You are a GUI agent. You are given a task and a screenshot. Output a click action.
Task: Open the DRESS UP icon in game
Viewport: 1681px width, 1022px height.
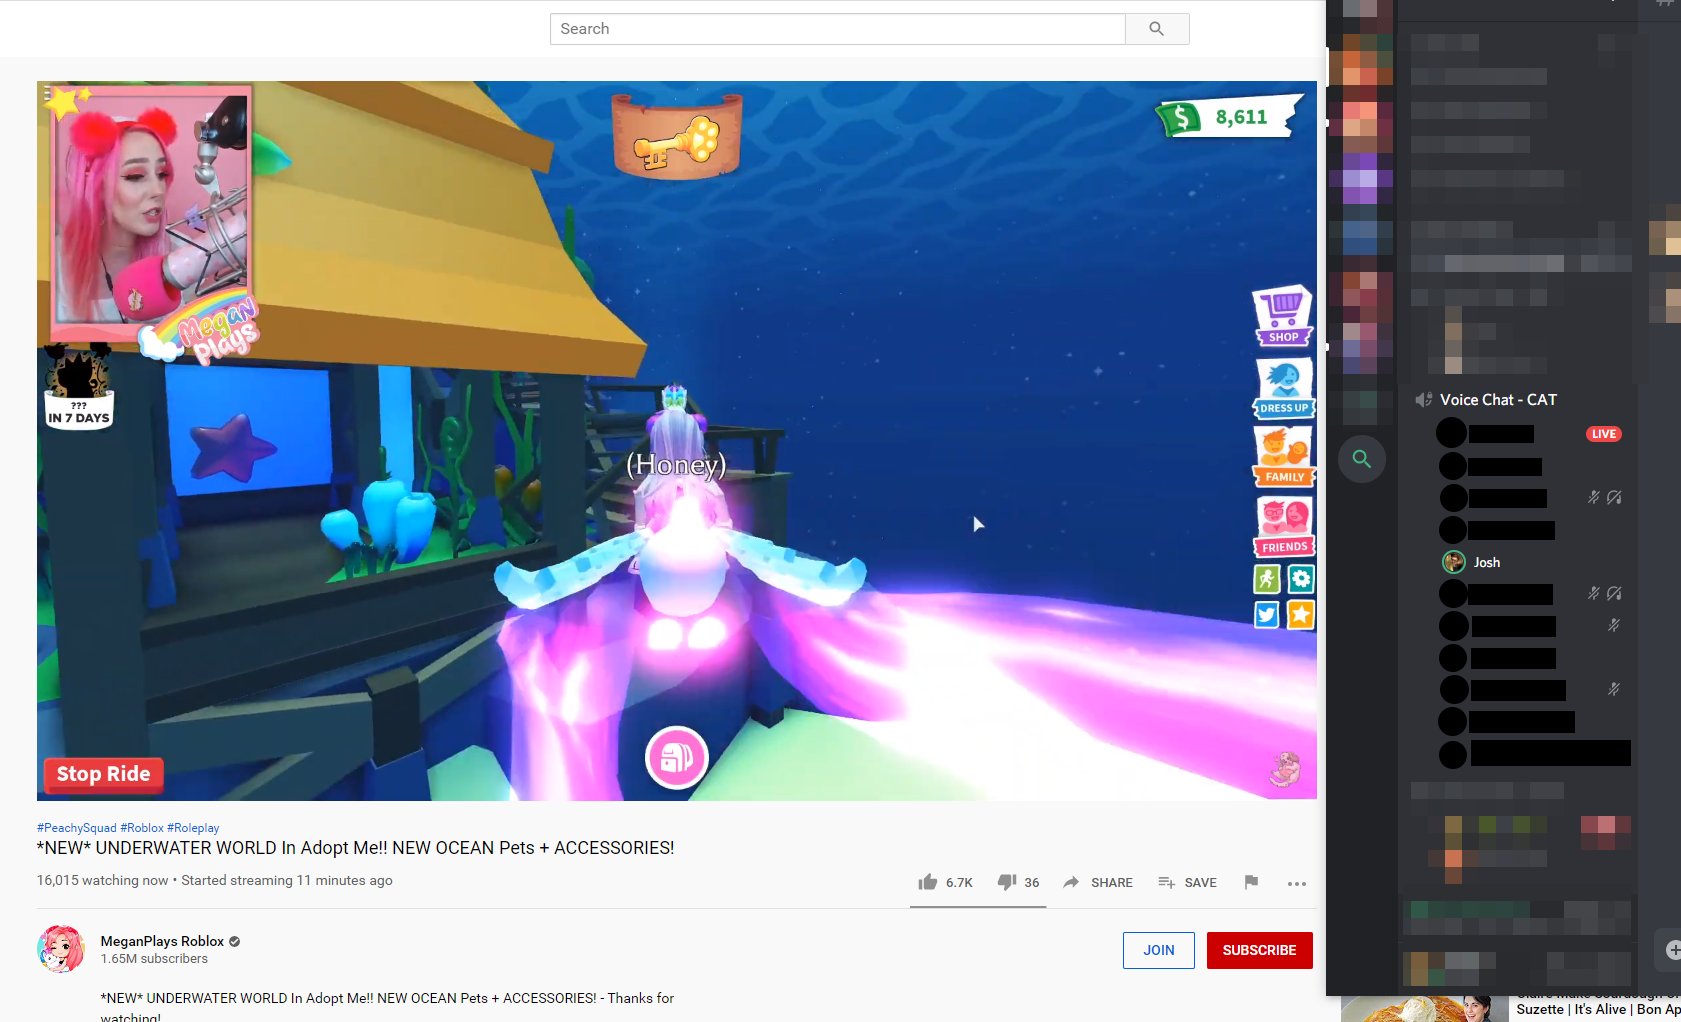click(x=1283, y=388)
